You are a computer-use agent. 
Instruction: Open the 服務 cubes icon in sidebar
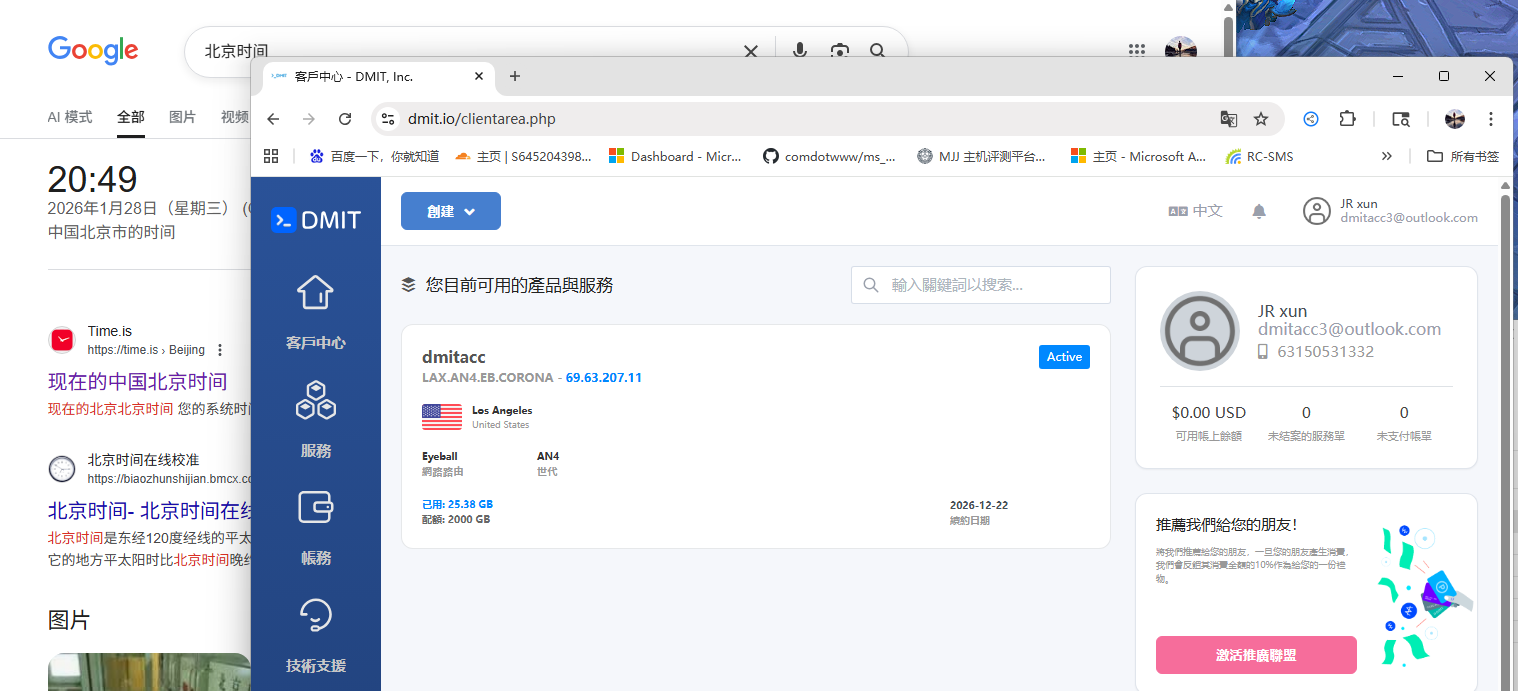click(315, 400)
